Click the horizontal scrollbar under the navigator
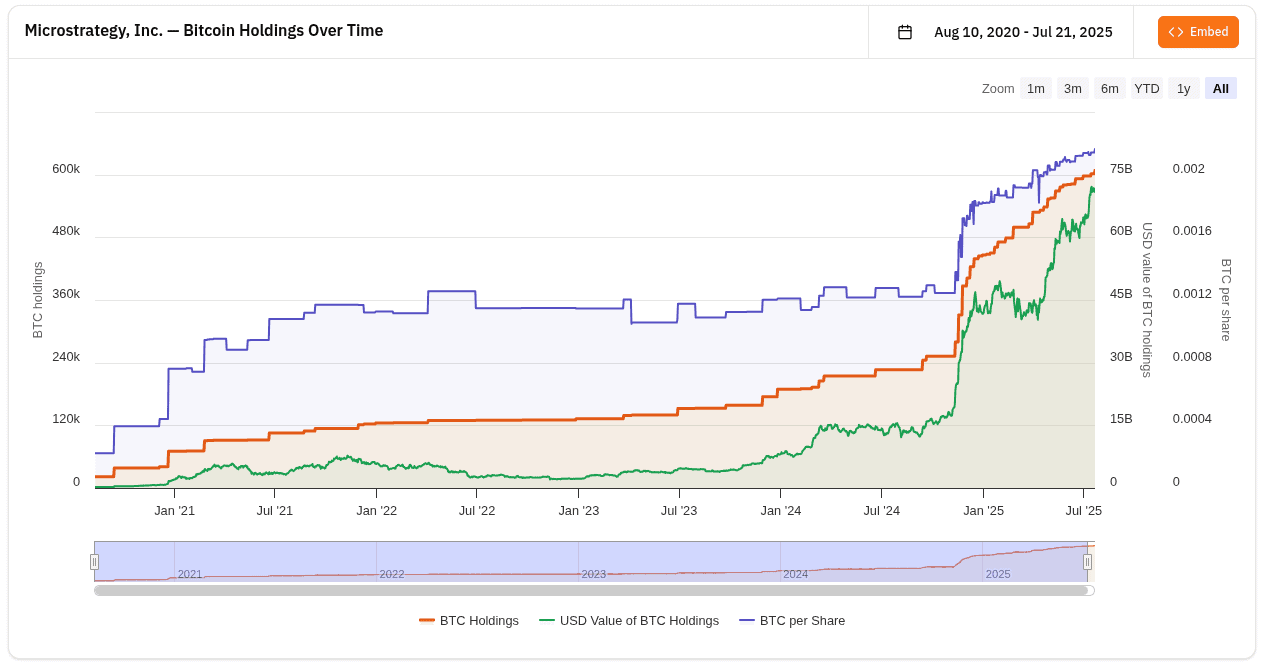This screenshot has height=666, width=1264. (591, 590)
